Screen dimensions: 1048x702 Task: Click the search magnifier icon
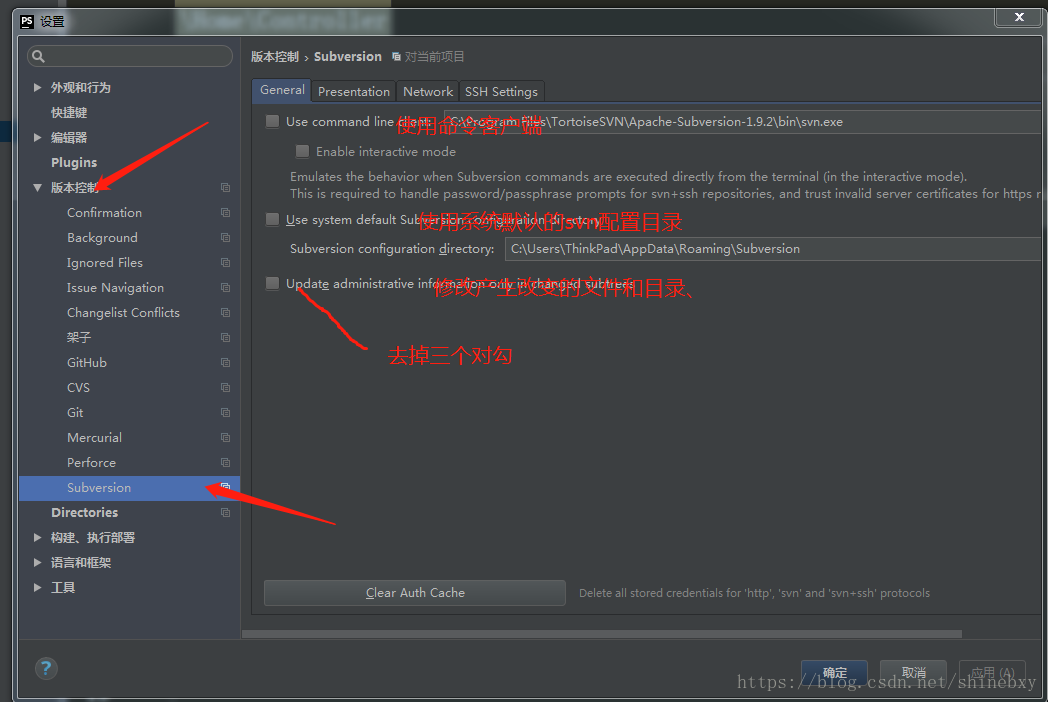point(38,57)
